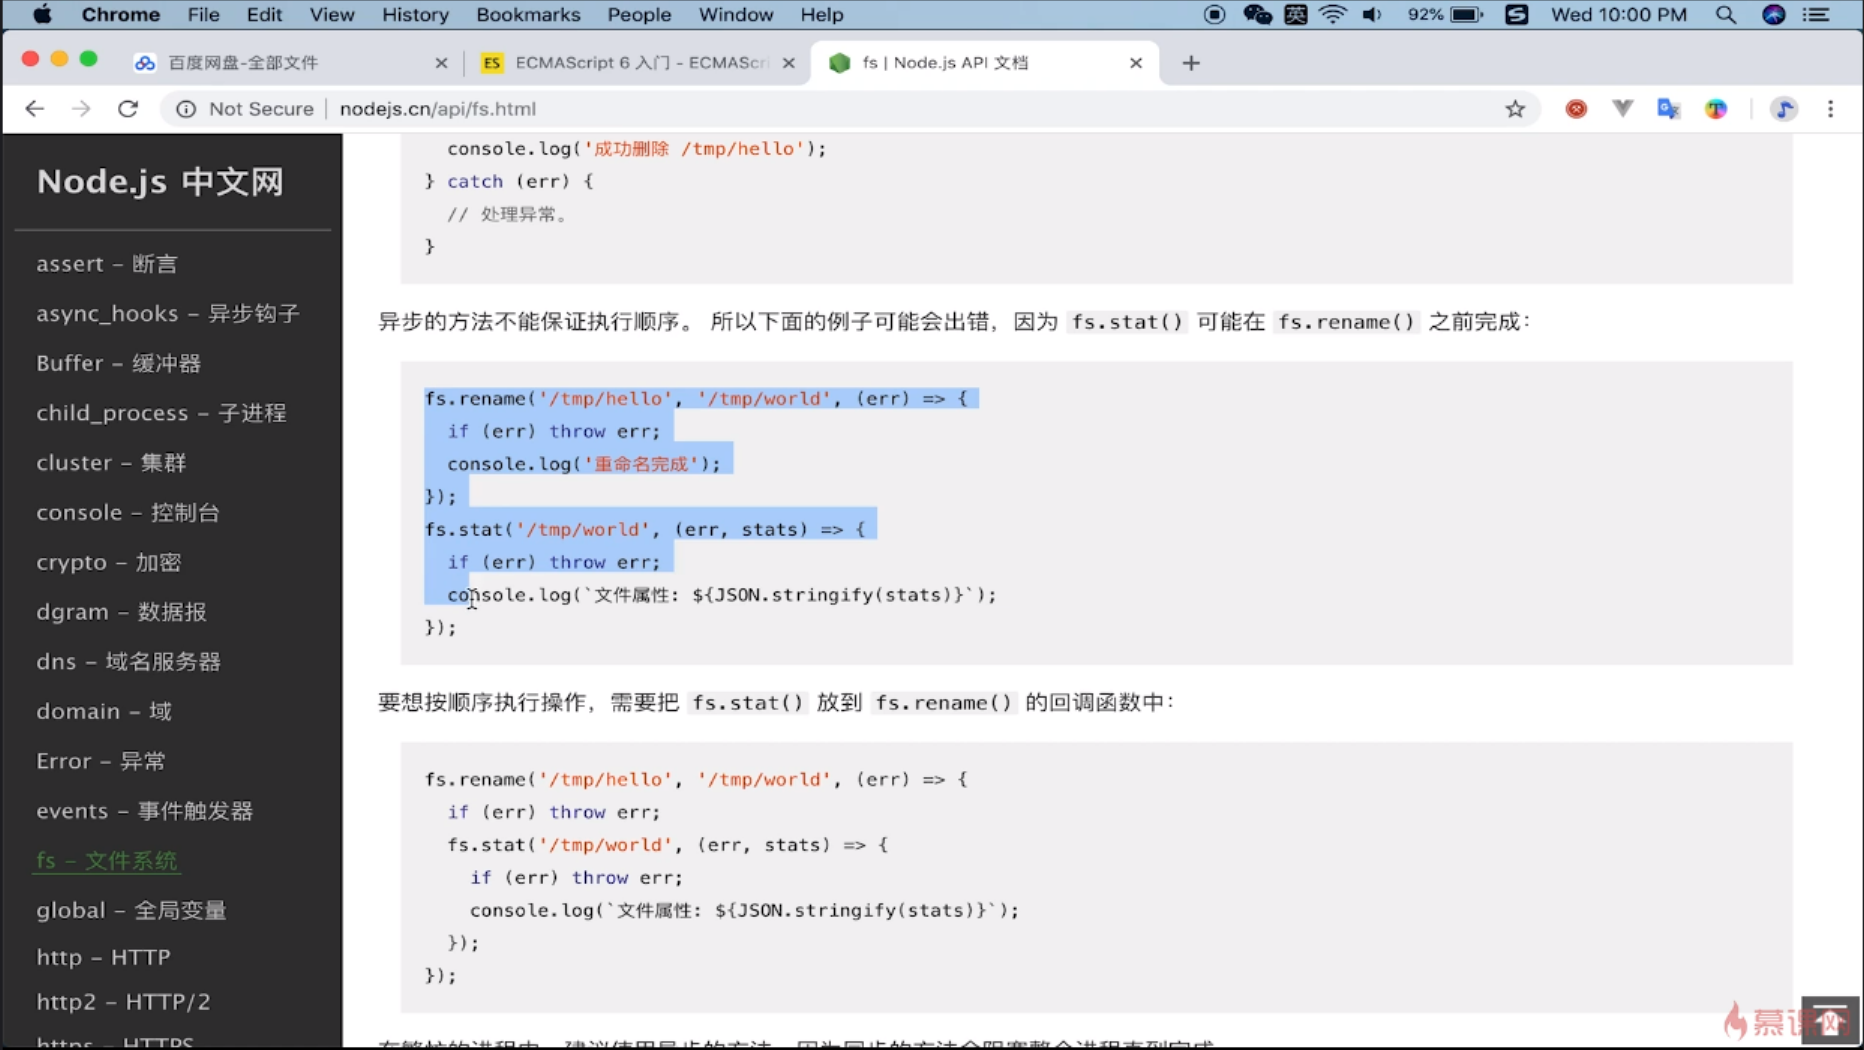Click the volume icon in menu bar
1864x1050 pixels.
pyautogui.click(x=1371, y=14)
